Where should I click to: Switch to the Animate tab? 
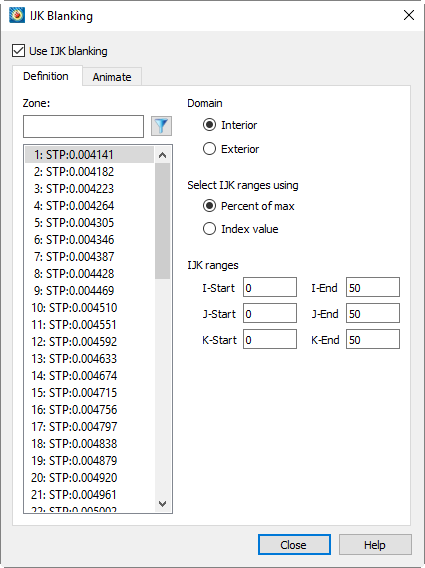112,77
